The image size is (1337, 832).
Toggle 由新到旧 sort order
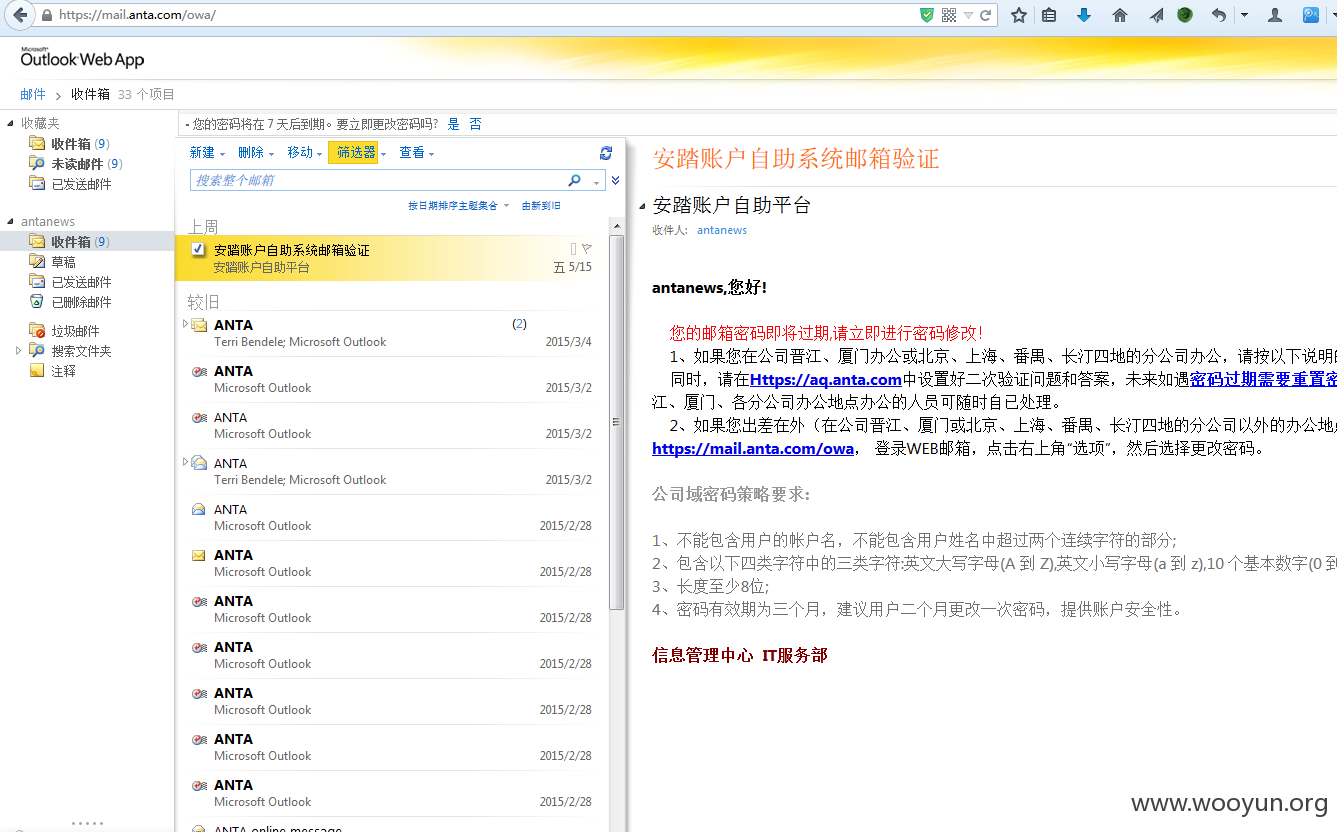541,206
